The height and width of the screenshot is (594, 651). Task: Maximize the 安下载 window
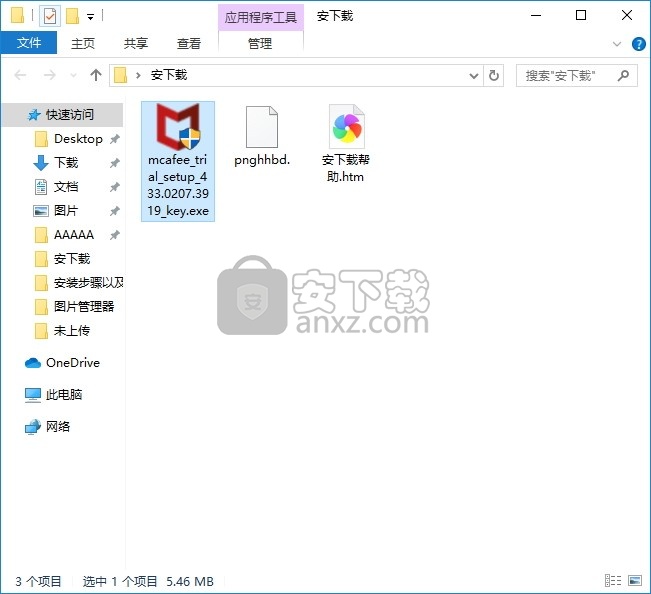[581, 16]
